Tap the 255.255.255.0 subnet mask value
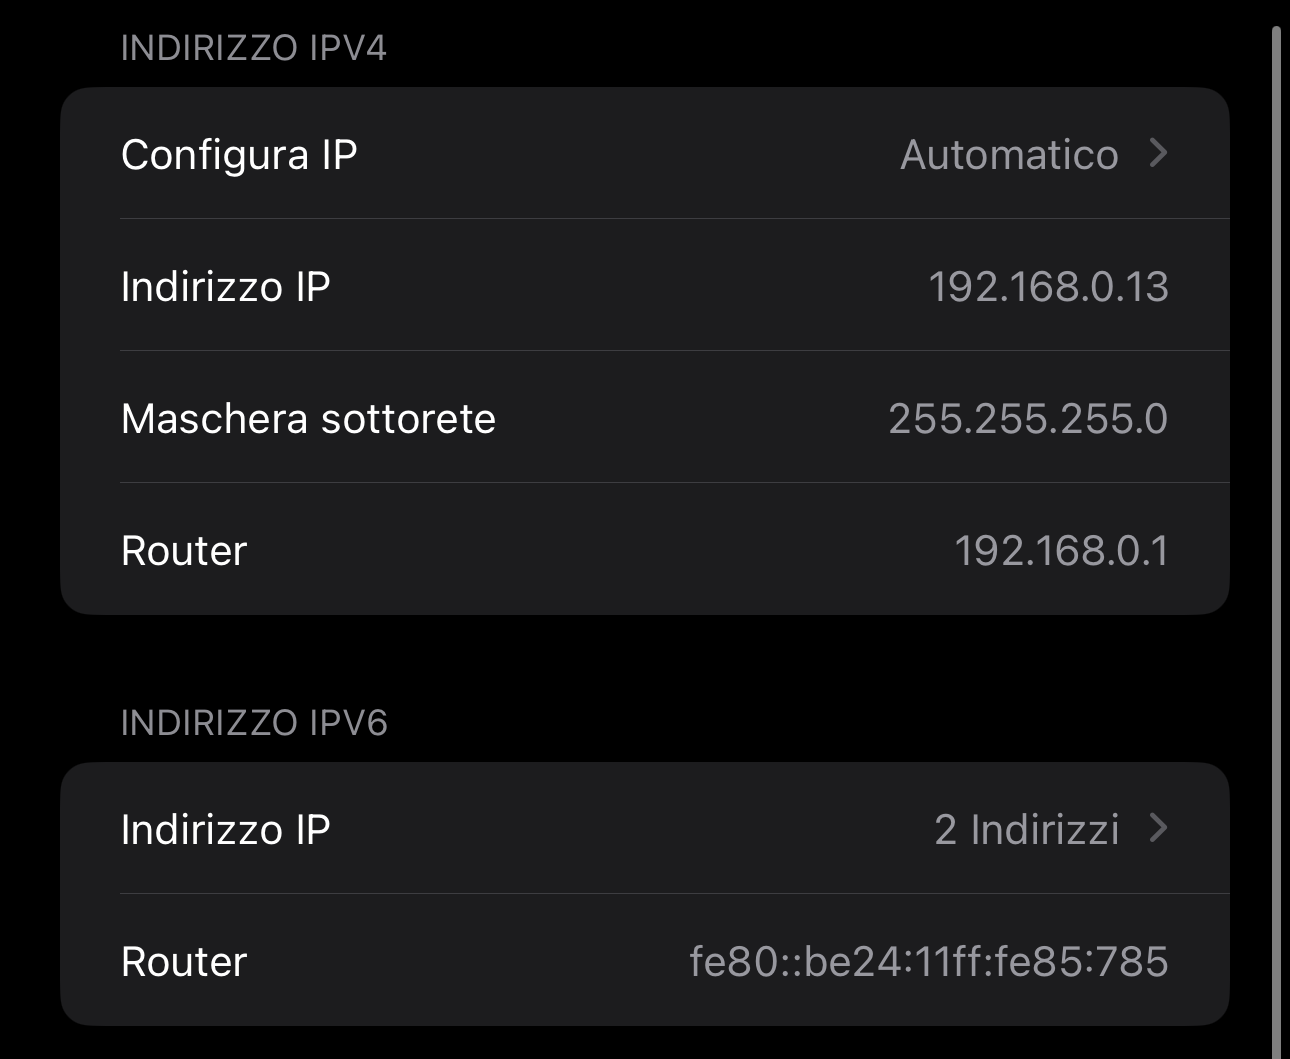 coord(1028,419)
